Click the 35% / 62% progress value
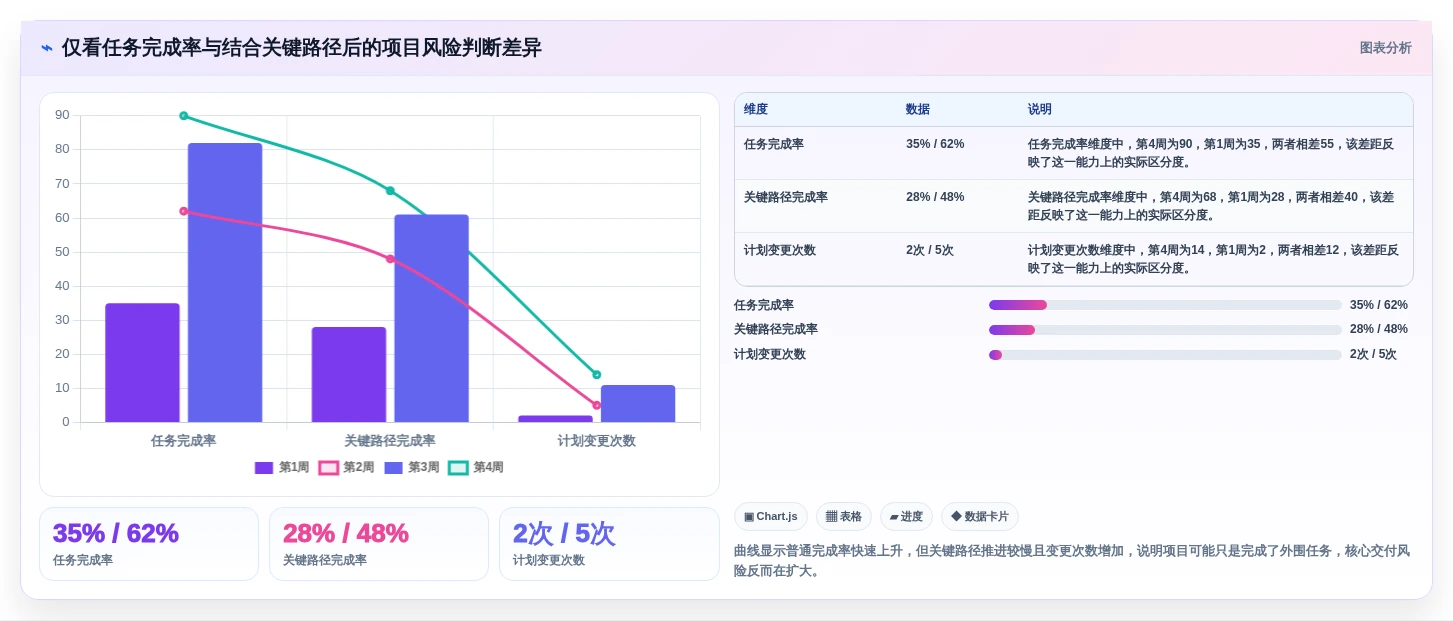Screen dimensions: 1453x621 coord(1379,305)
